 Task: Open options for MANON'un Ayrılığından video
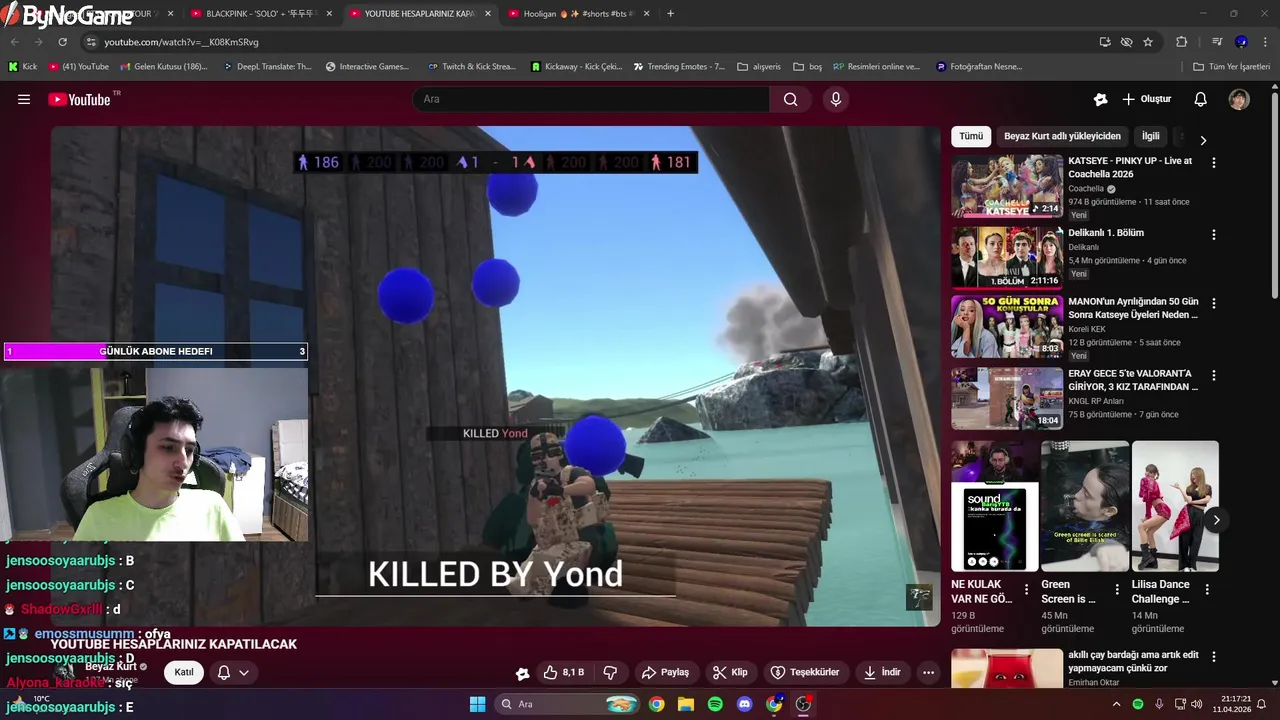click(1214, 303)
